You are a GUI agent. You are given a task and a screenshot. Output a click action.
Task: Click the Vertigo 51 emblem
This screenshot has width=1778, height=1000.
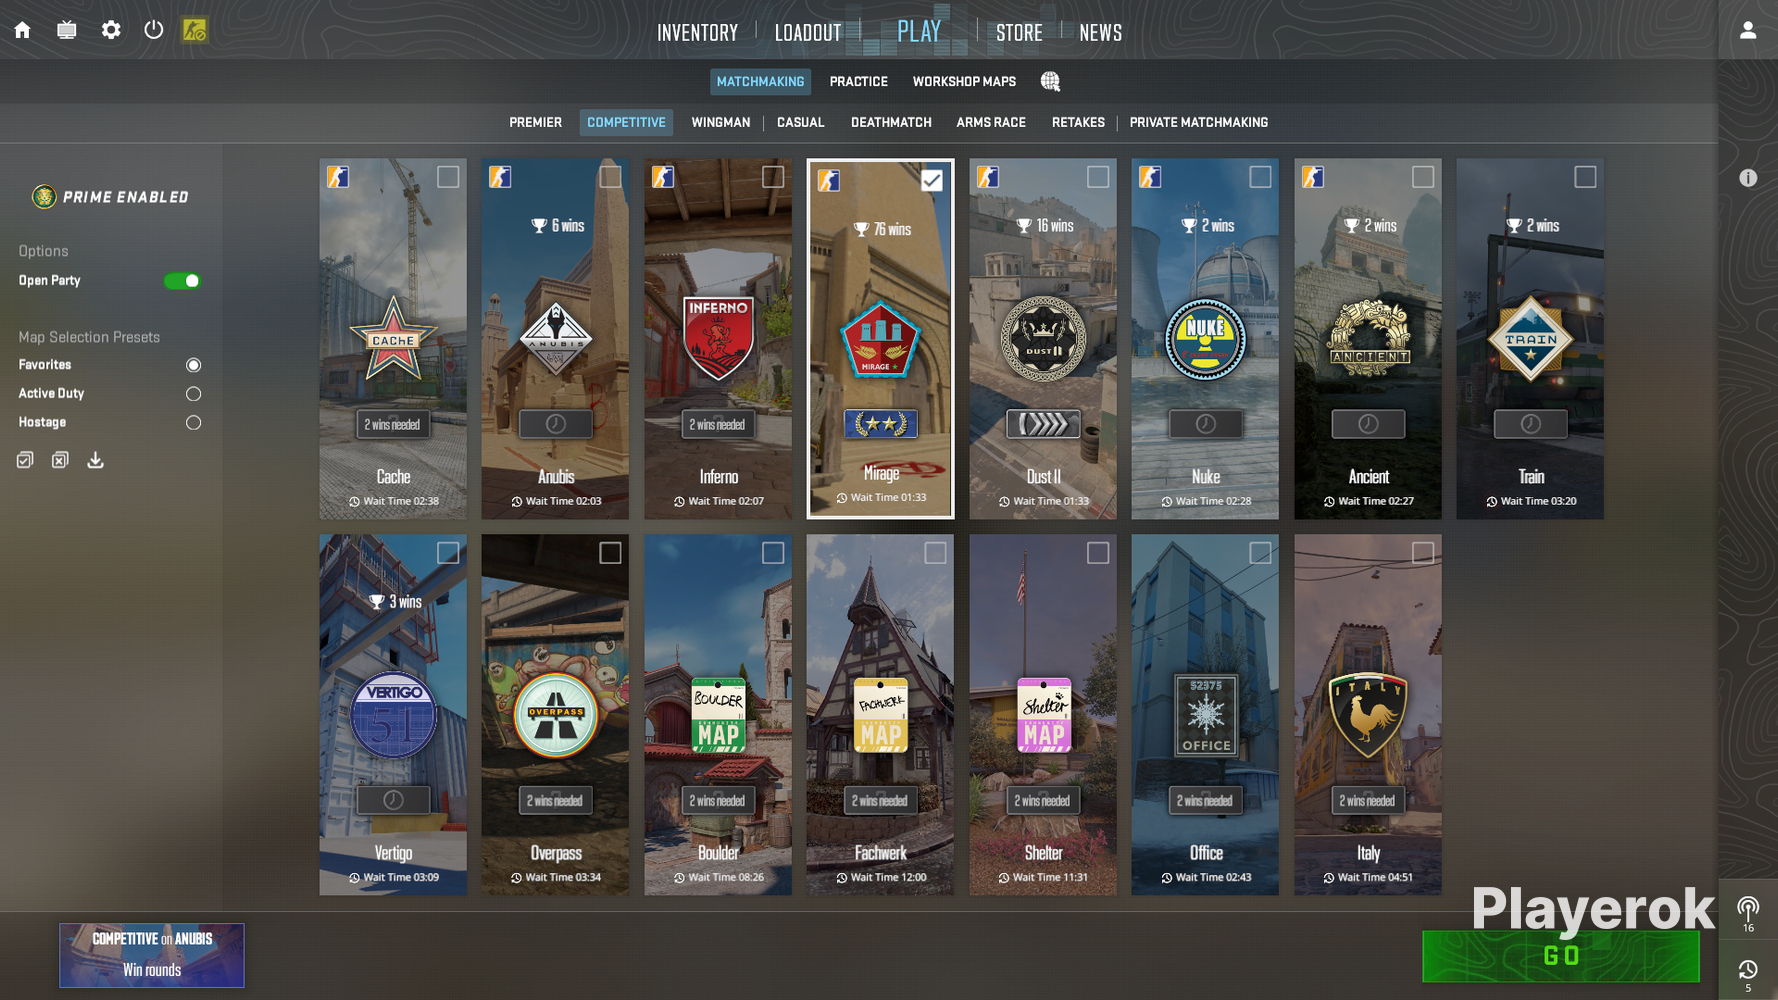[393, 714]
